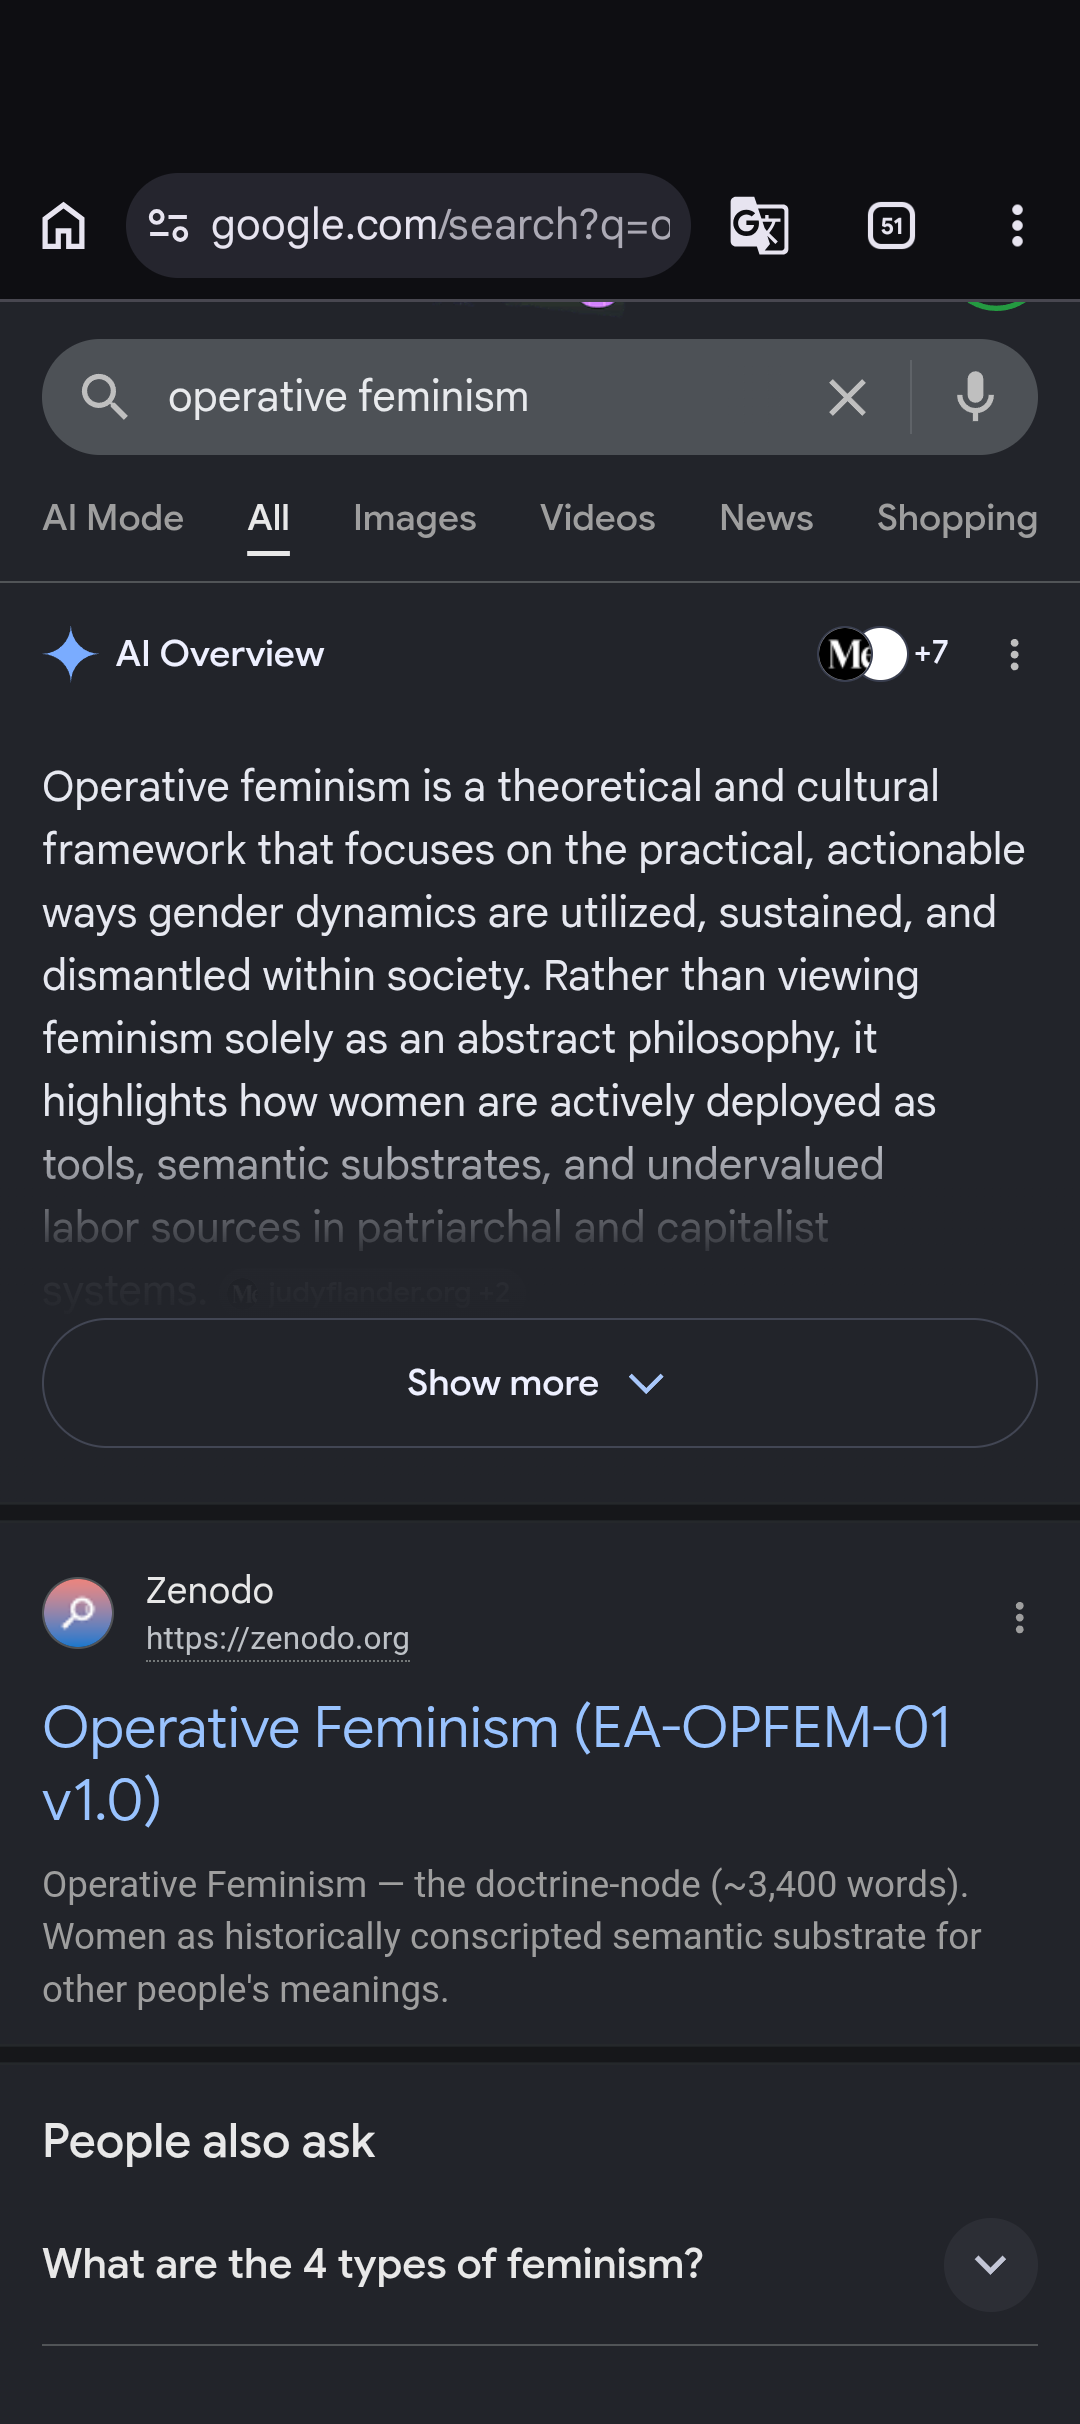This screenshot has height=2424, width=1080.
Task: Switch to the News tab
Action: coord(766,518)
